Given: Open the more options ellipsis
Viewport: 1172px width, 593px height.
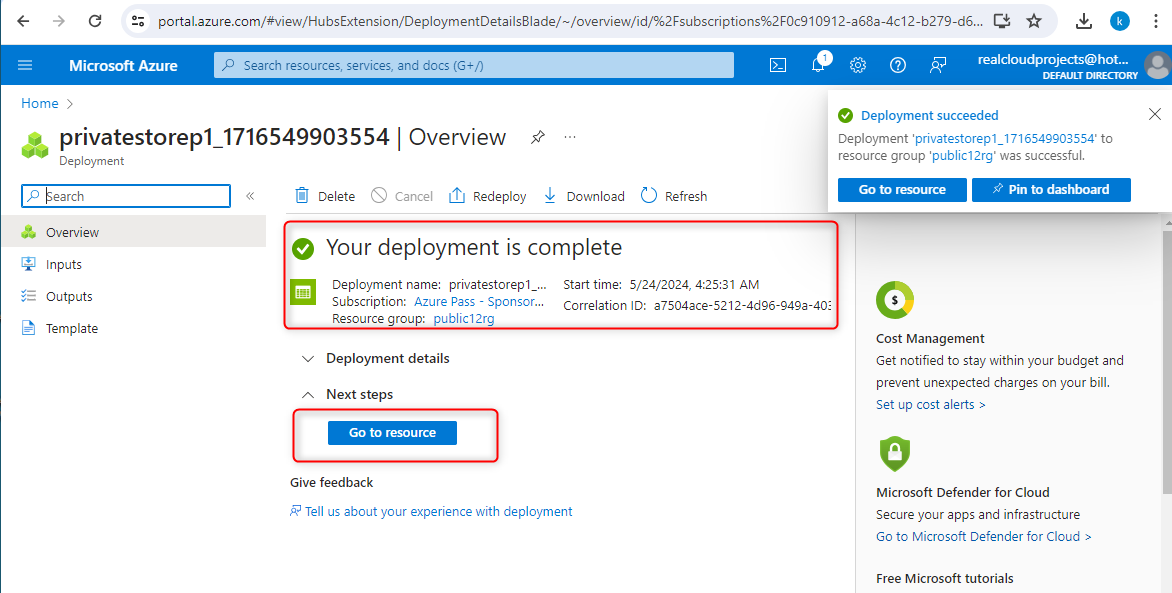Looking at the screenshot, I should coord(570,137).
